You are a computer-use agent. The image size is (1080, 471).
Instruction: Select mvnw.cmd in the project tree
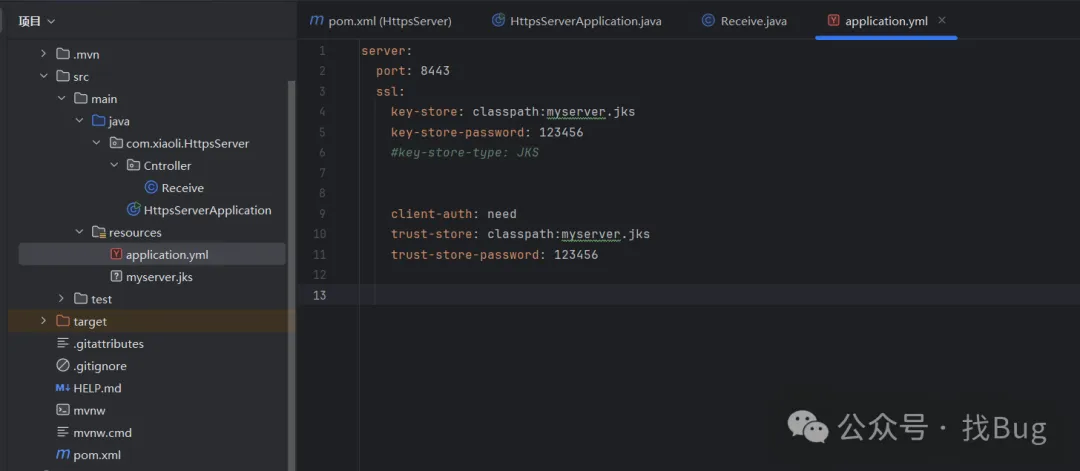point(103,432)
